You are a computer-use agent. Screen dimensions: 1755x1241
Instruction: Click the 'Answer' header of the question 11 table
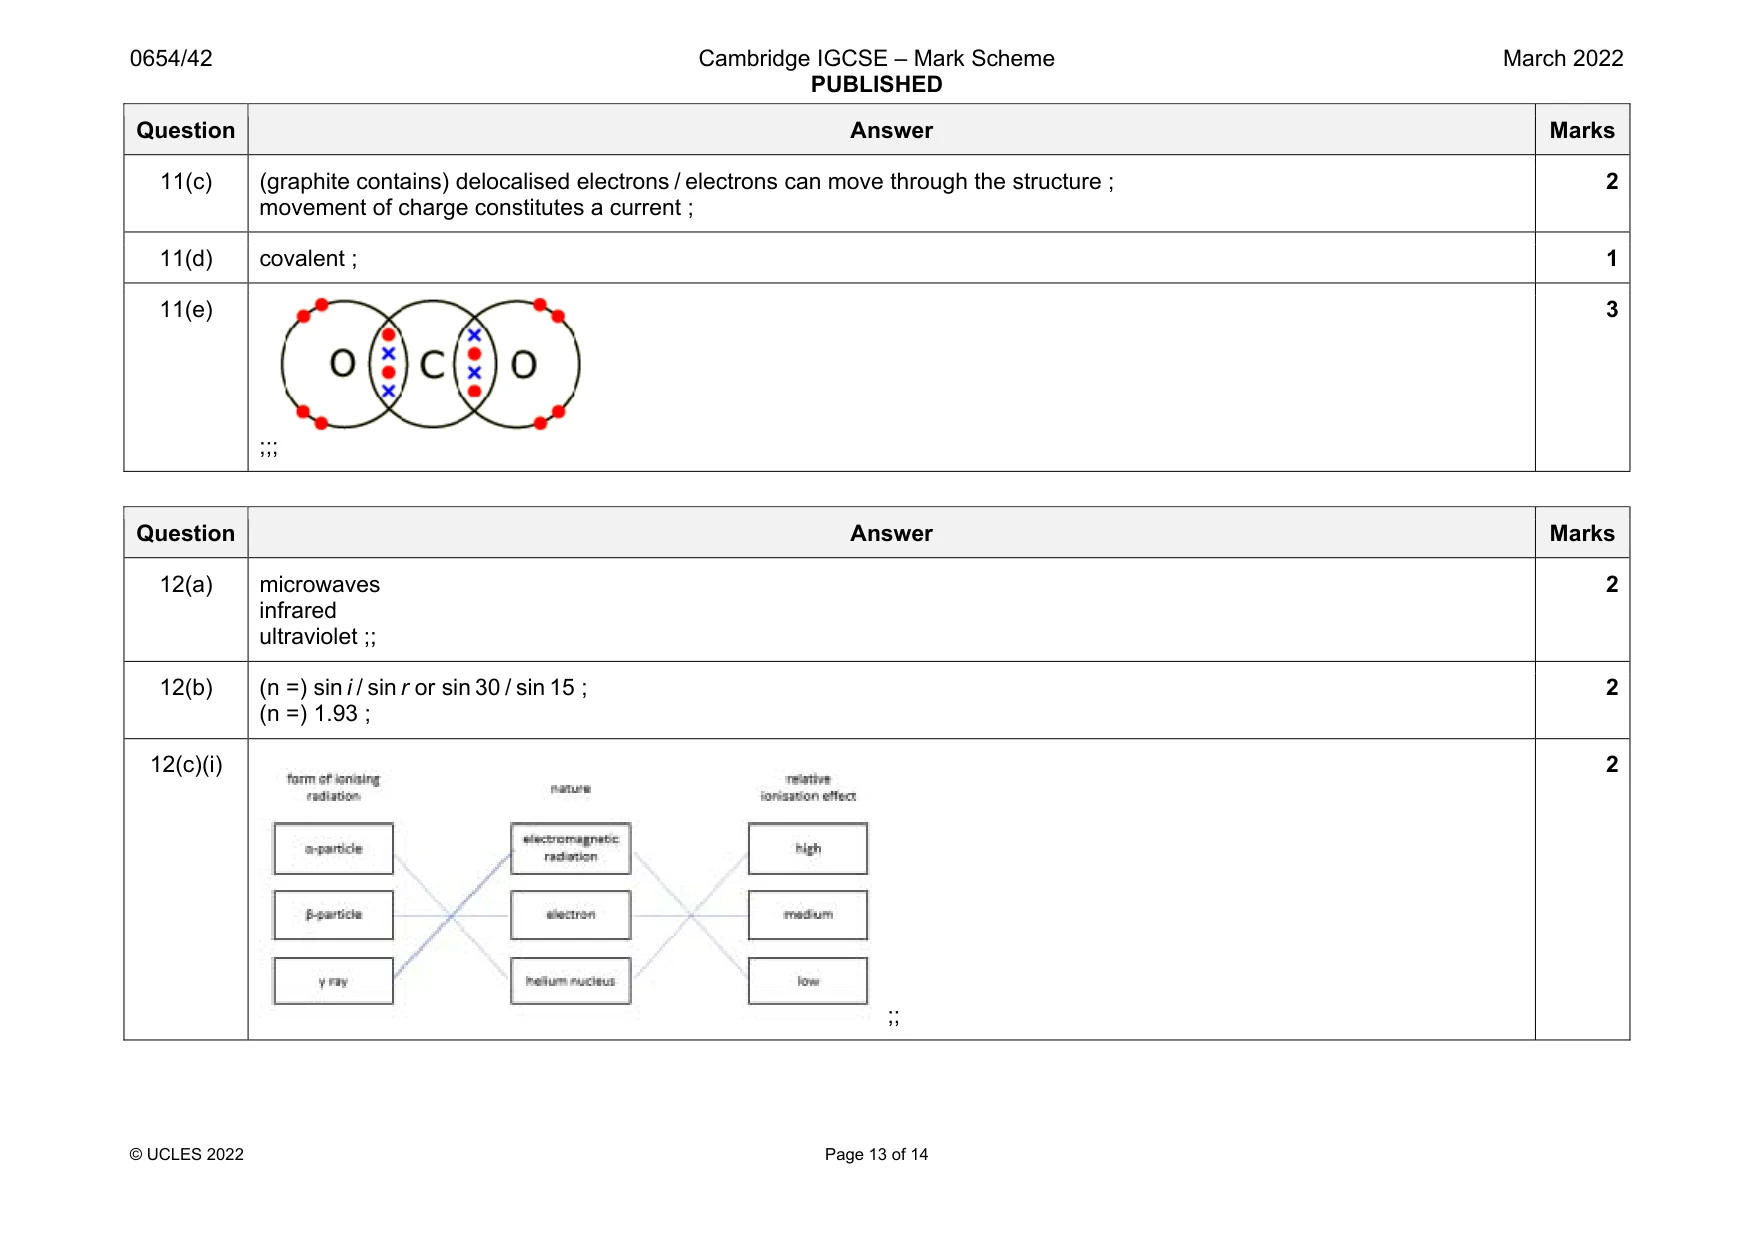891,130
